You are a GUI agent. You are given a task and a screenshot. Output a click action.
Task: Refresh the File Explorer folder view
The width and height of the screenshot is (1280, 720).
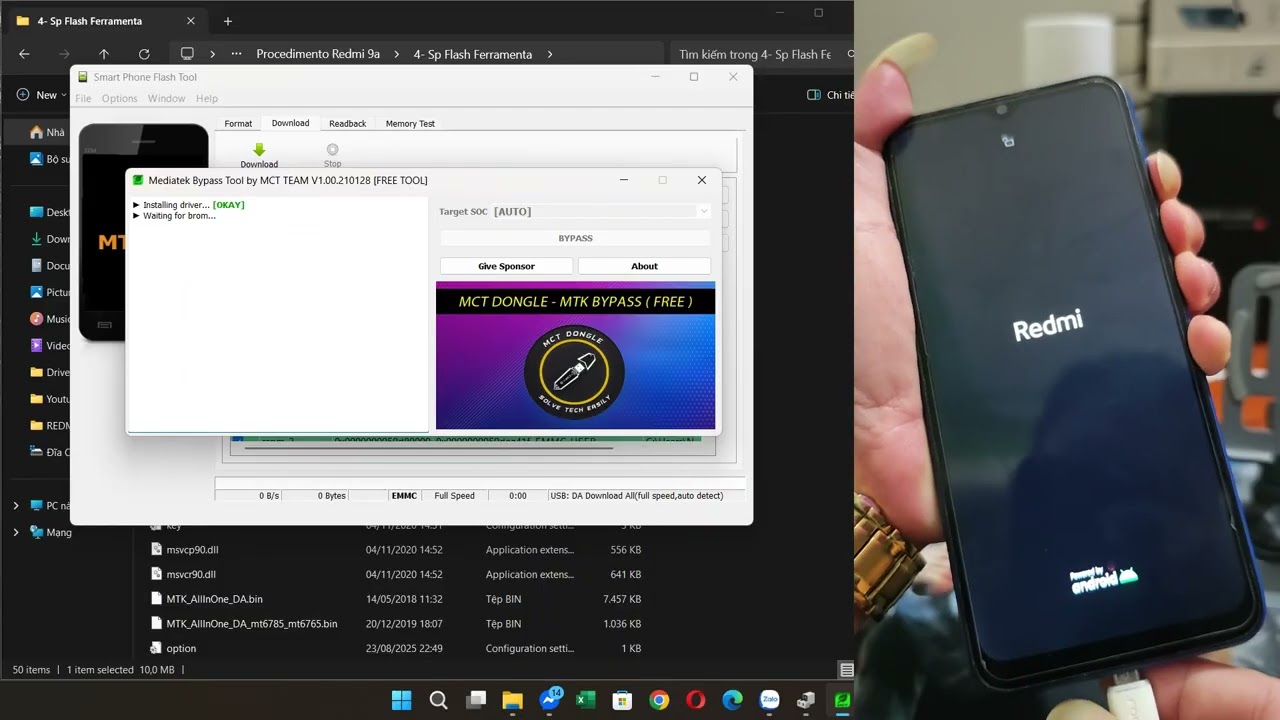pos(144,54)
